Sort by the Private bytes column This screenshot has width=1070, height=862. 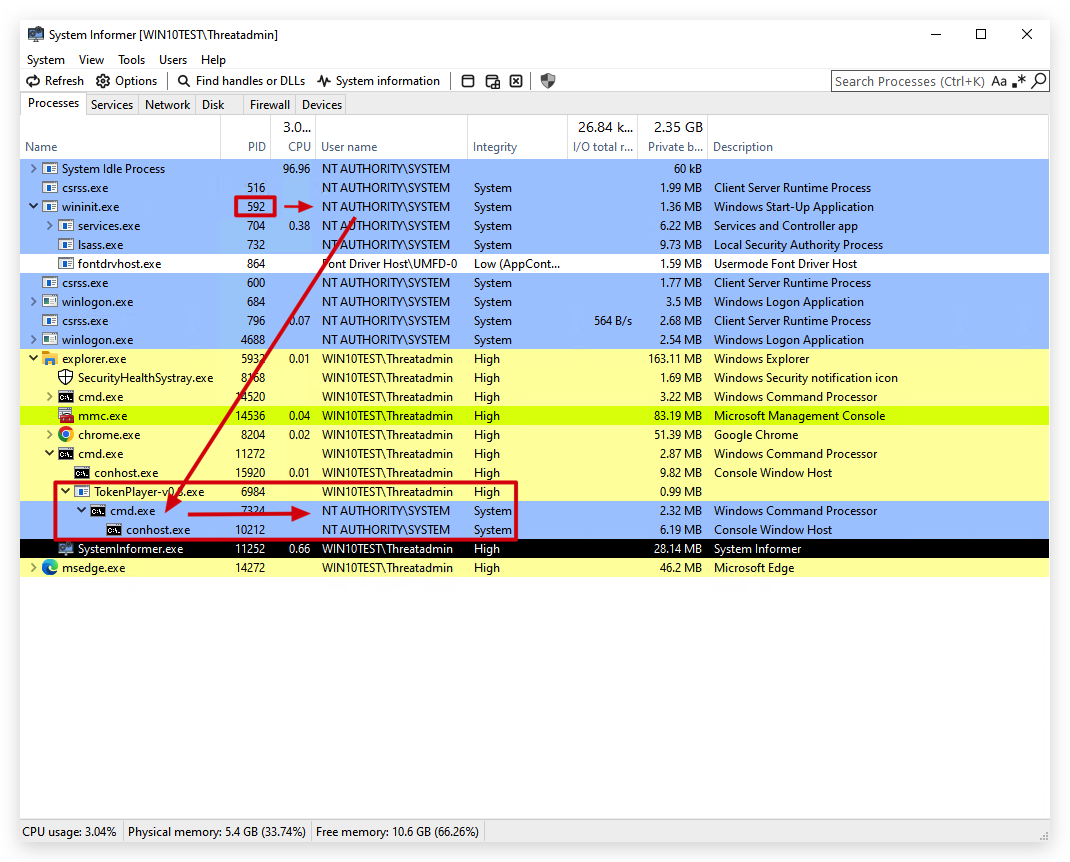click(674, 147)
